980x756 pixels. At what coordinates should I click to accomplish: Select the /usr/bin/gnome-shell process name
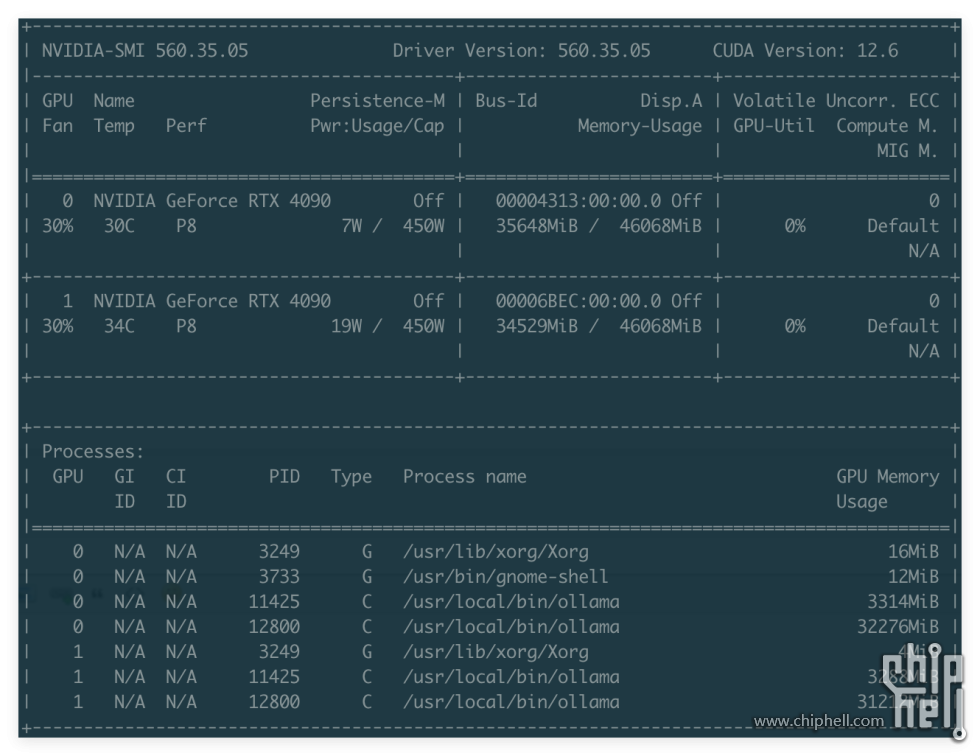pyautogui.click(x=505, y=577)
